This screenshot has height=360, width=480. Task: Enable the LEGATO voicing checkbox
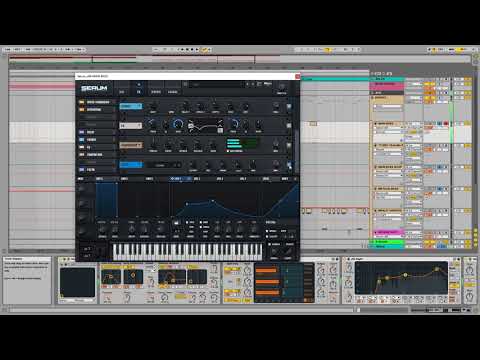267,236
